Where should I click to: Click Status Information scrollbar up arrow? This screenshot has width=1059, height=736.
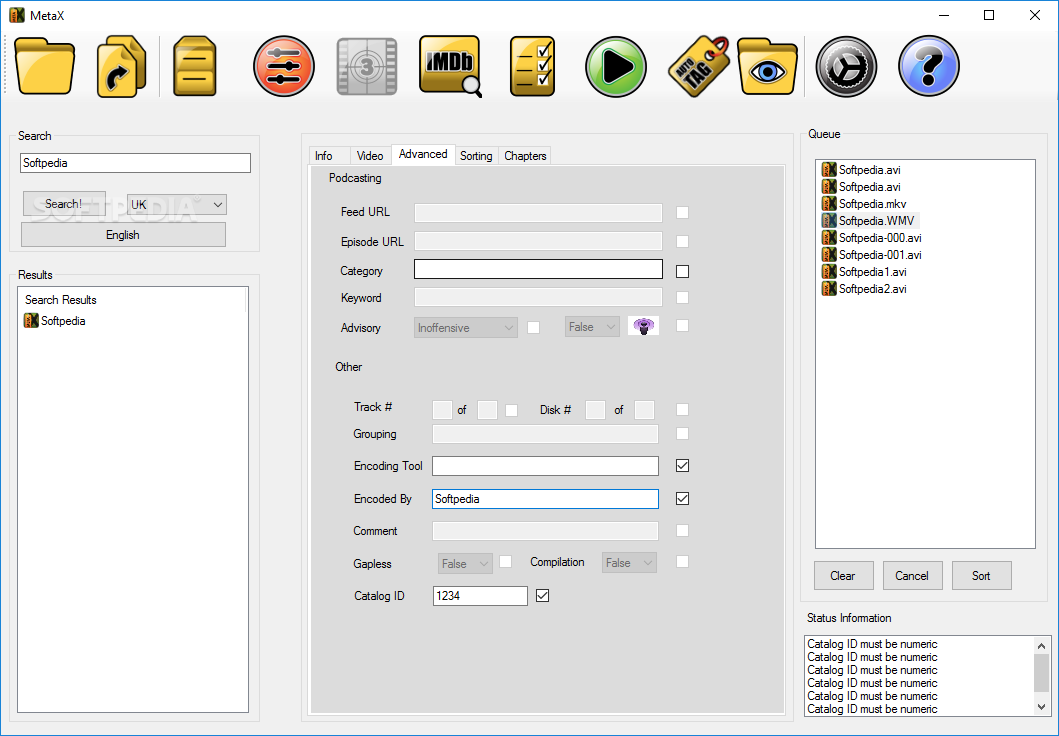click(1042, 646)
